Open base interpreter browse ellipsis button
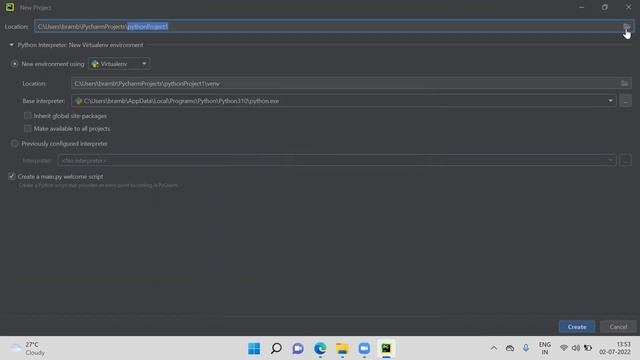 click(625, 101)
